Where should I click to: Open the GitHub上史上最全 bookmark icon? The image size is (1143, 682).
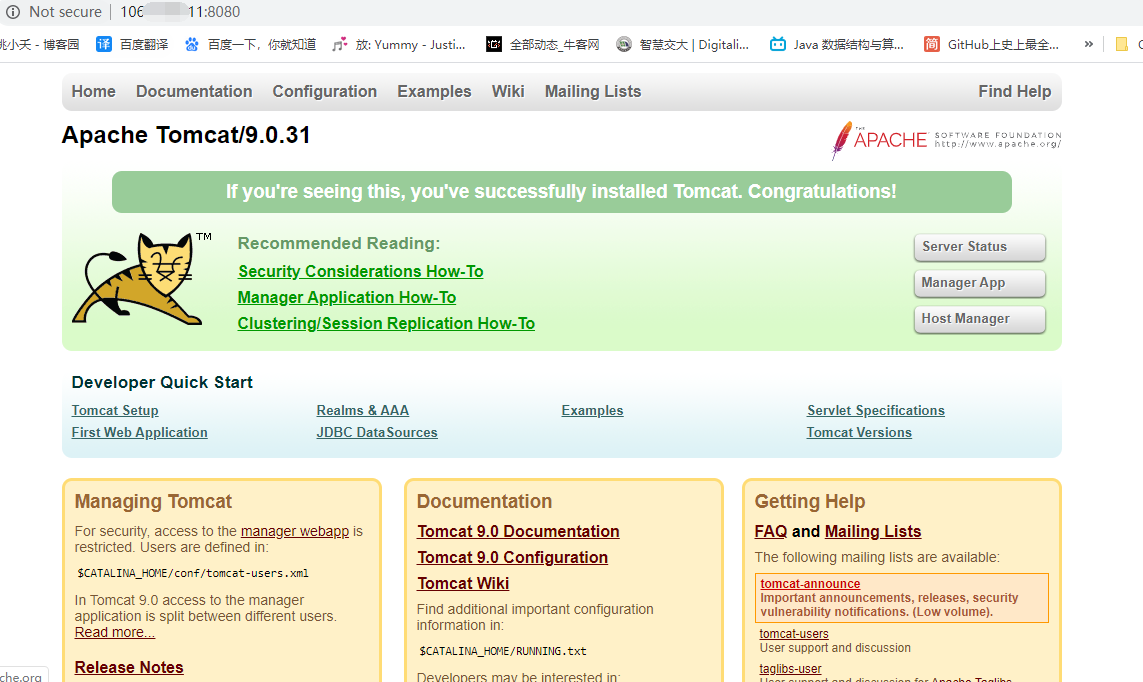(x=932, y=44)
